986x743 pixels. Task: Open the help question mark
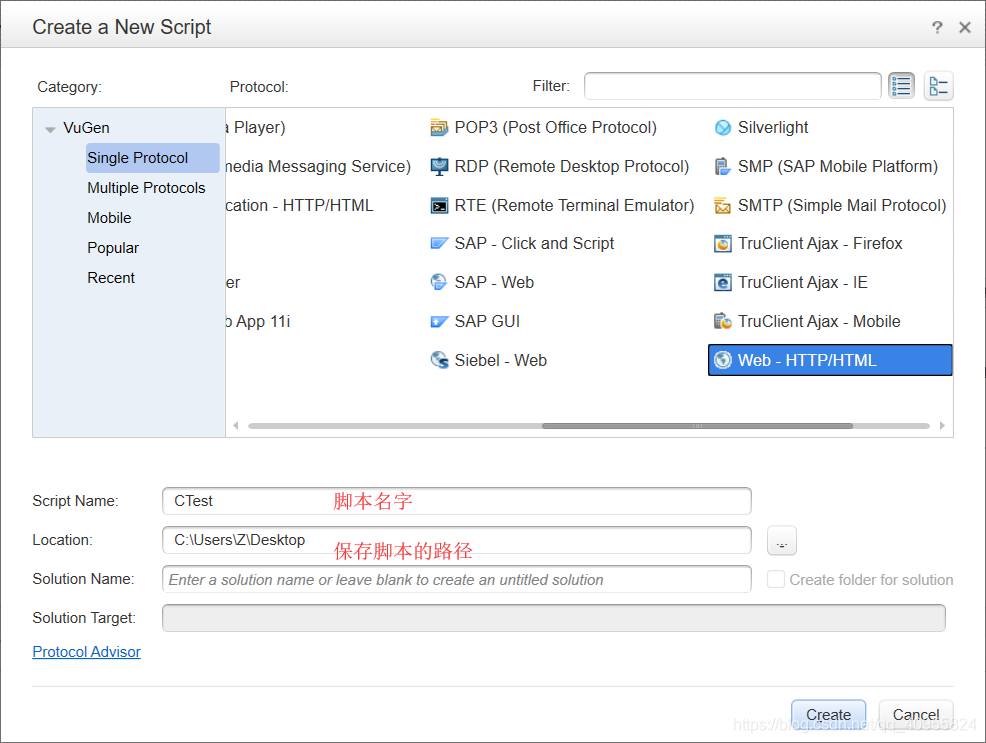click(x=937, y=27)
